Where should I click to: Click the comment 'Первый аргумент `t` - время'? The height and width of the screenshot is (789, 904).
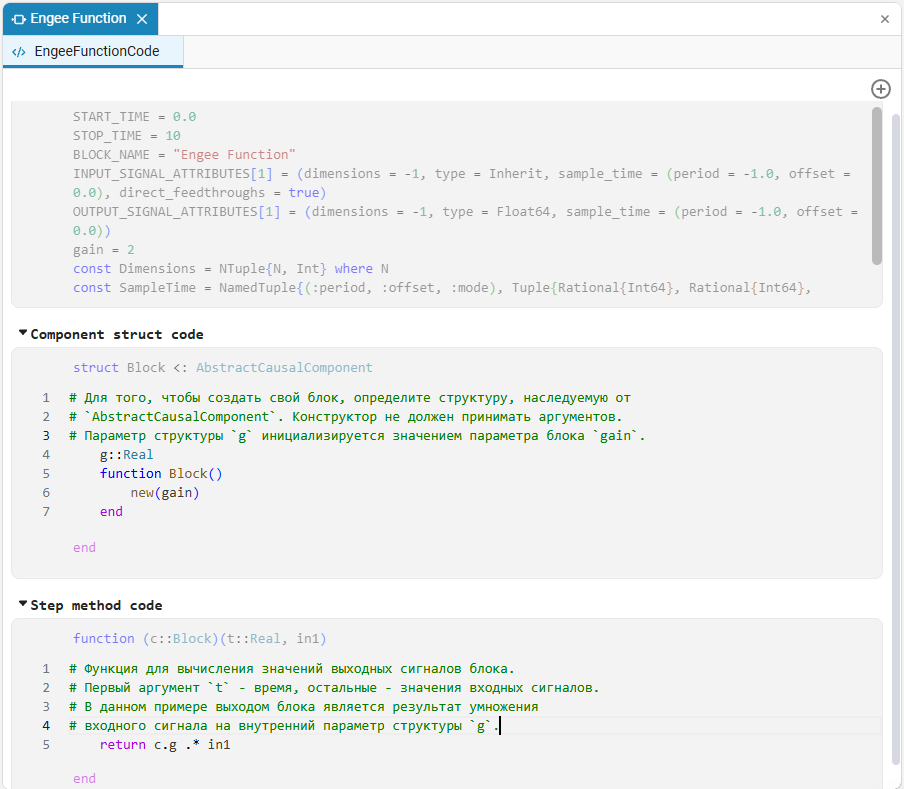(x=334, y=688)
